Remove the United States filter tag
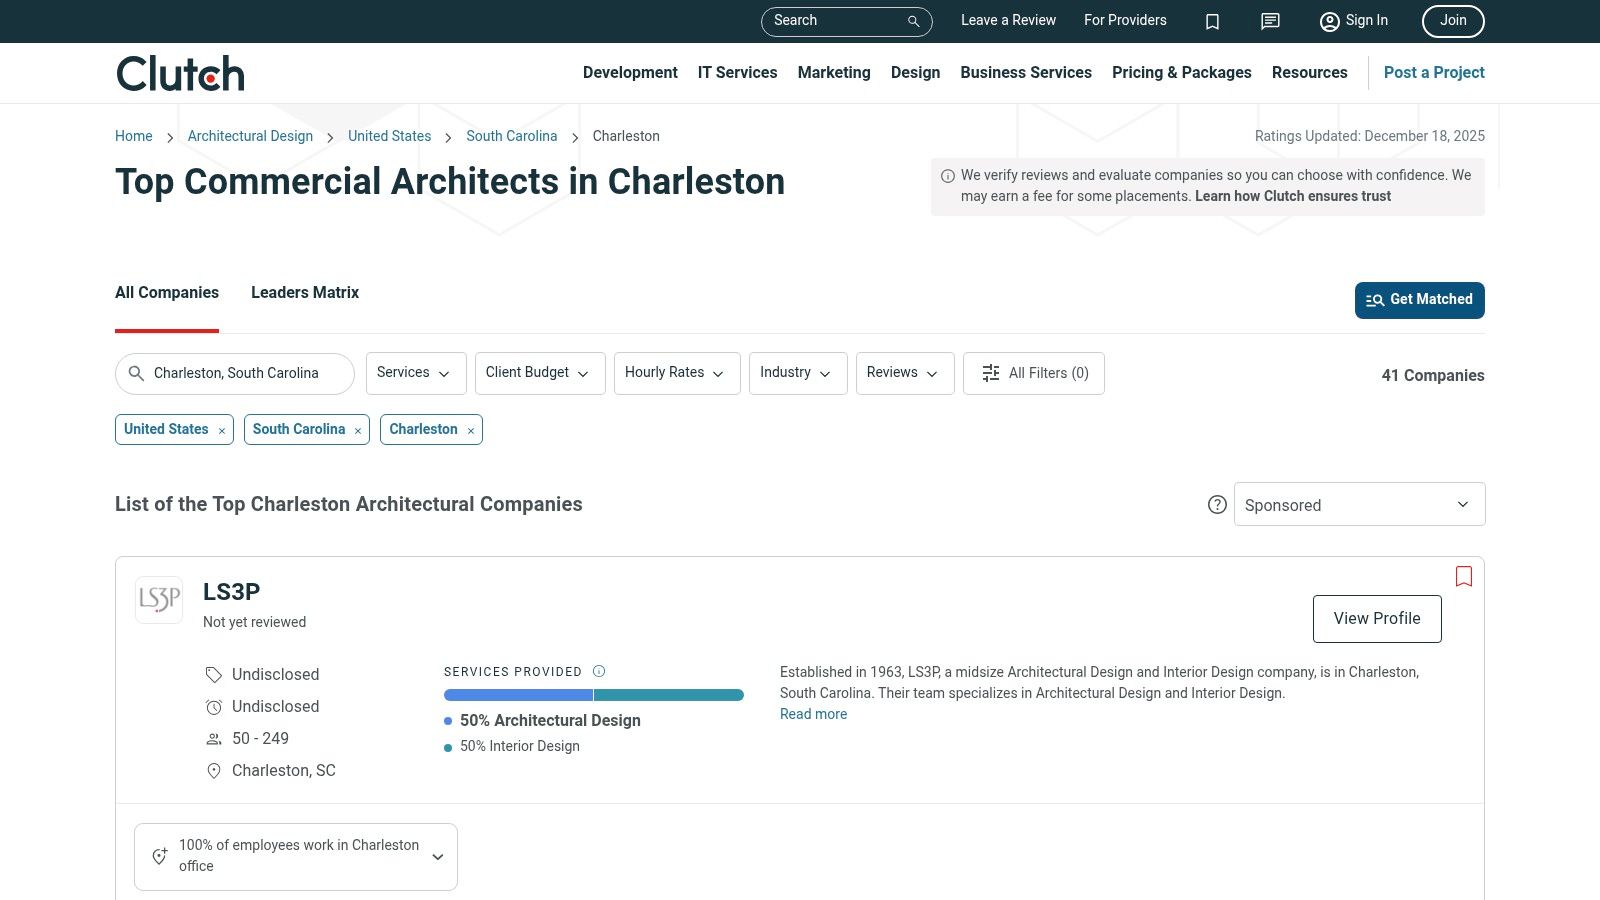This screenshot has width=1600, height=900. [221, 430]
